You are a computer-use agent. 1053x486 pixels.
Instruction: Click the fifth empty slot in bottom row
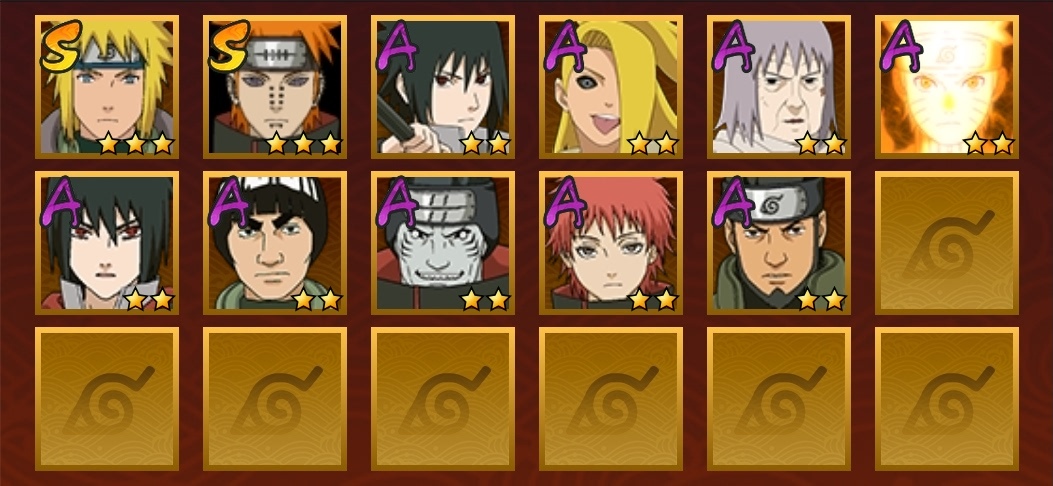pos(778,399)
